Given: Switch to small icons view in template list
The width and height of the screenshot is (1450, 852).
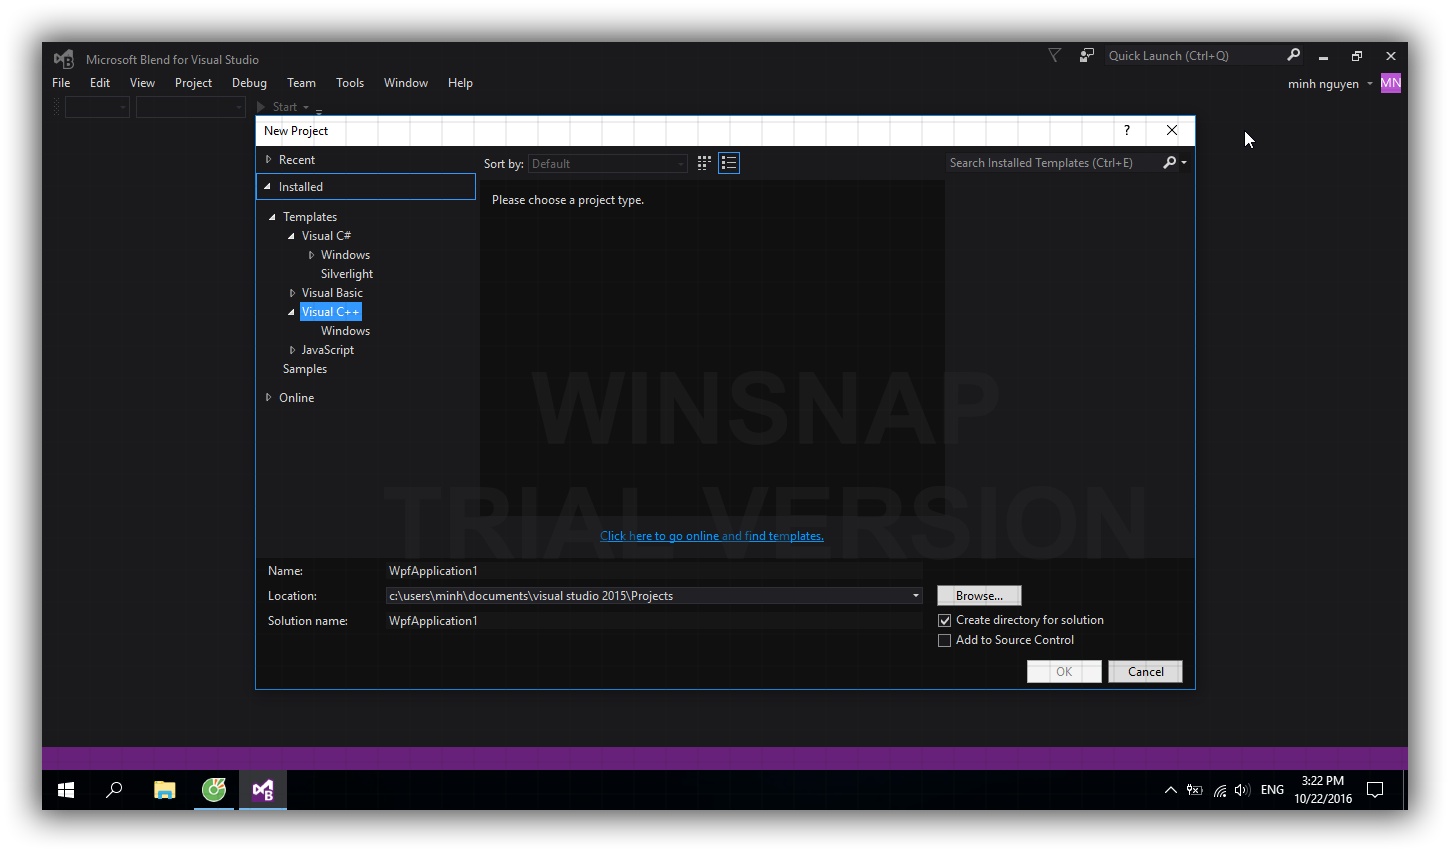Looking at the screenshot, I should [x=704, y=163].
